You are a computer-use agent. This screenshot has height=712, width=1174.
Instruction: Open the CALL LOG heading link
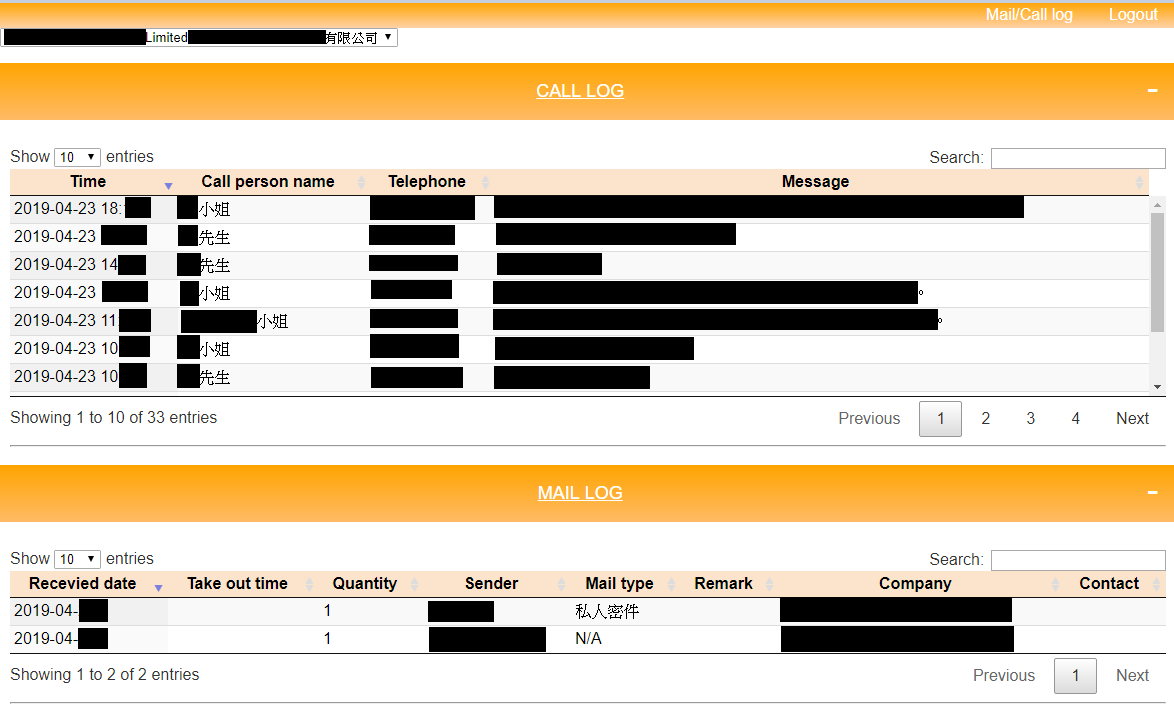580,91
